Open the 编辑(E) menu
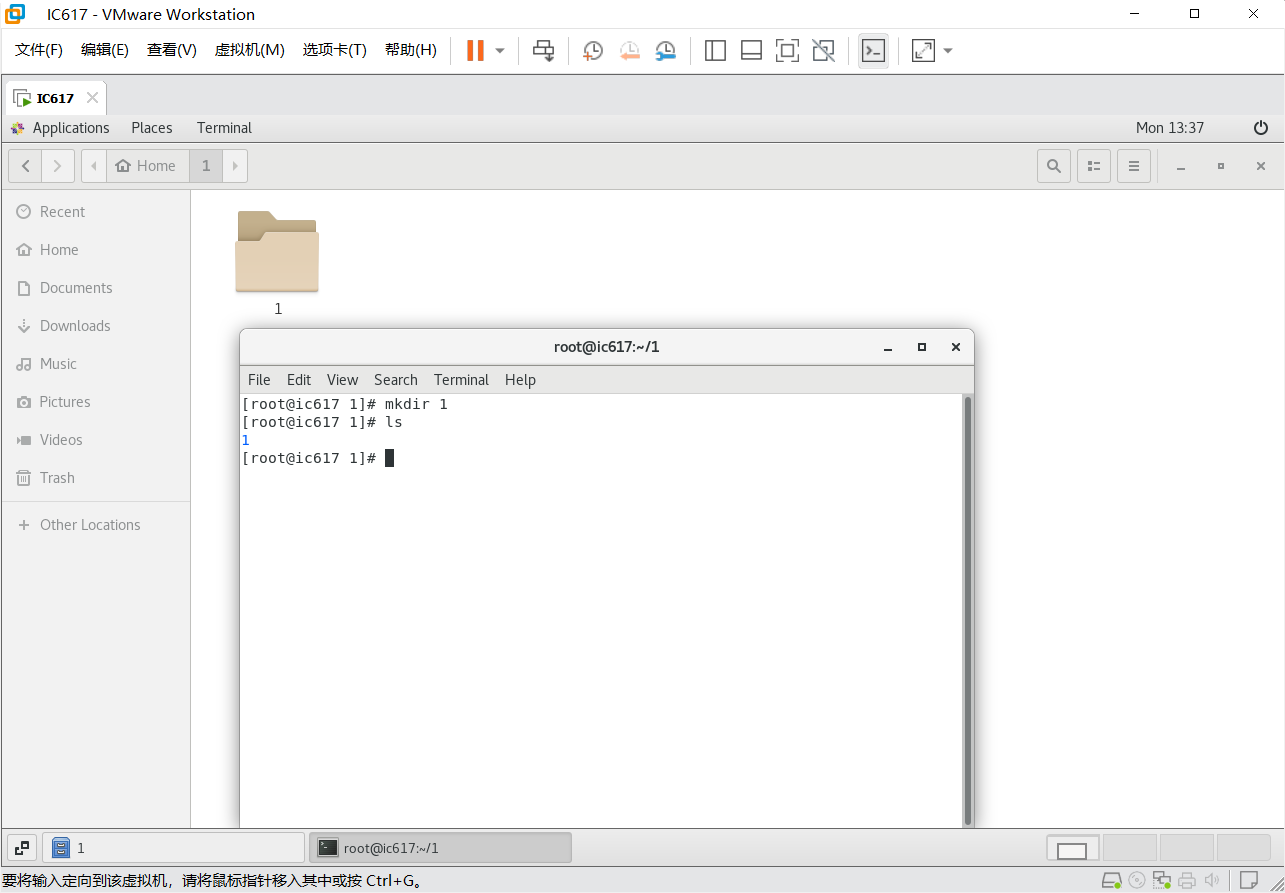1285x893 pixels. pos(105,50)
